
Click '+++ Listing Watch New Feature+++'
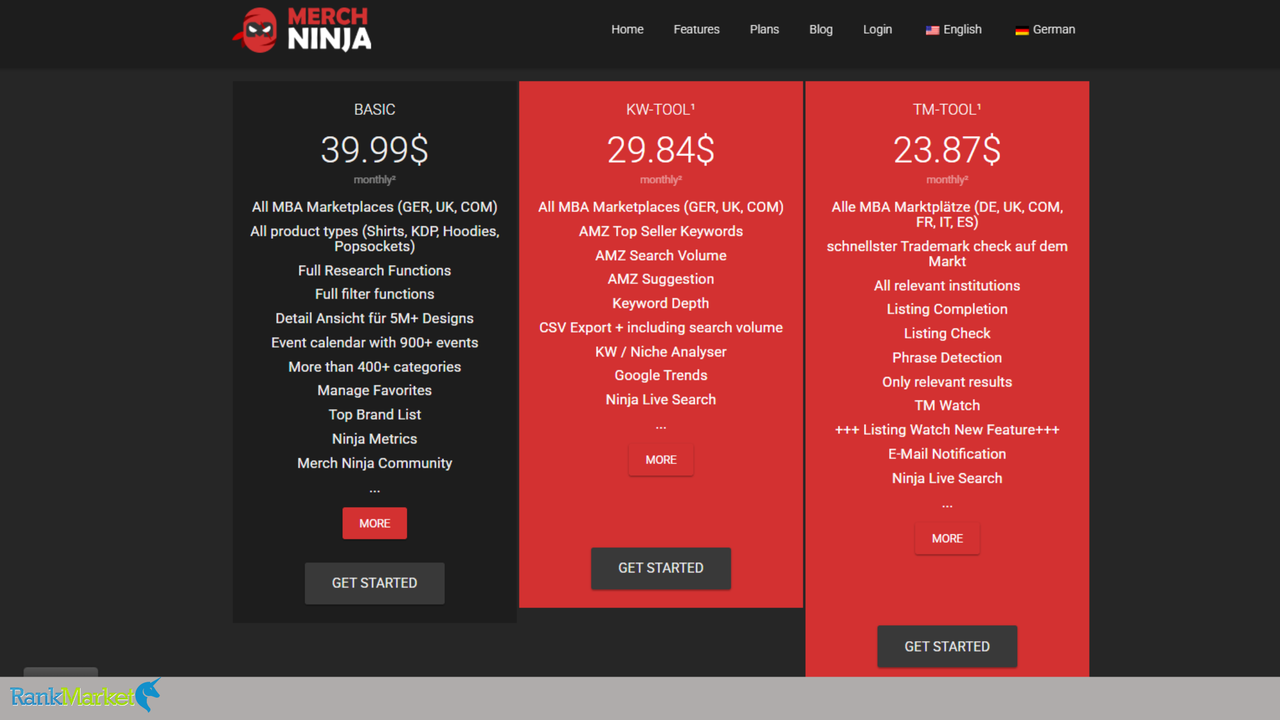click(947, 430)
